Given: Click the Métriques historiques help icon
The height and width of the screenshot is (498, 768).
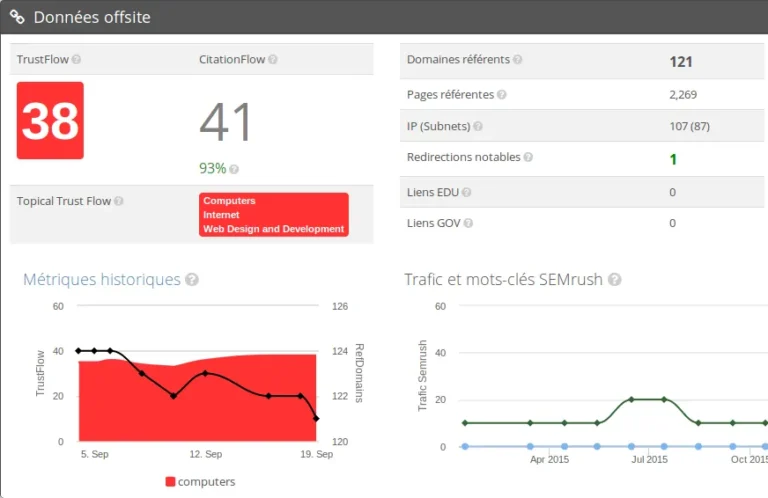Looking at the screenshot, I should coord(192,280).
